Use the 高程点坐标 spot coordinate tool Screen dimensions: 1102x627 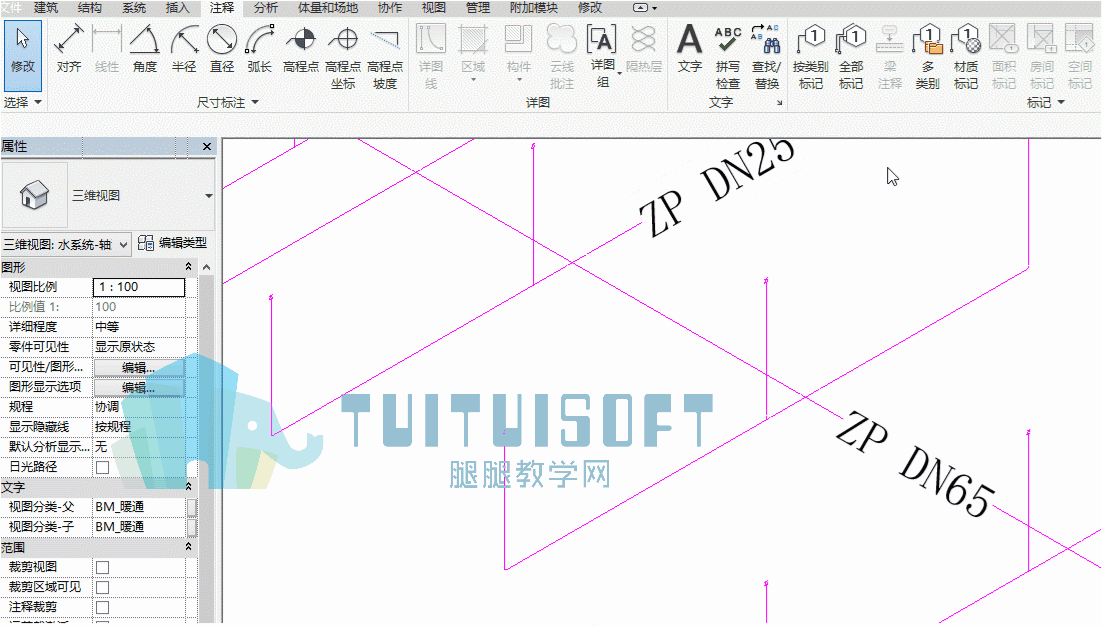pos(343,56)
